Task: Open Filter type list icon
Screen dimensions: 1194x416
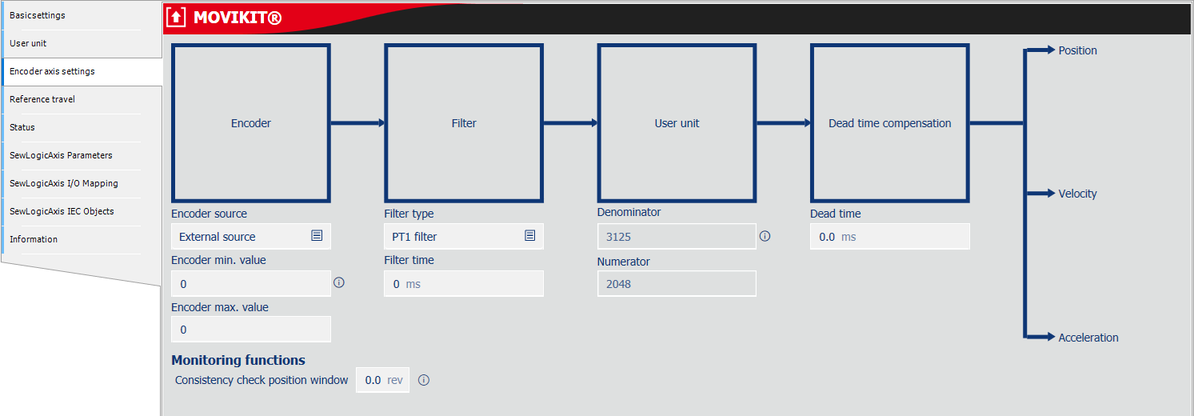Action: (x=530, y=236)
